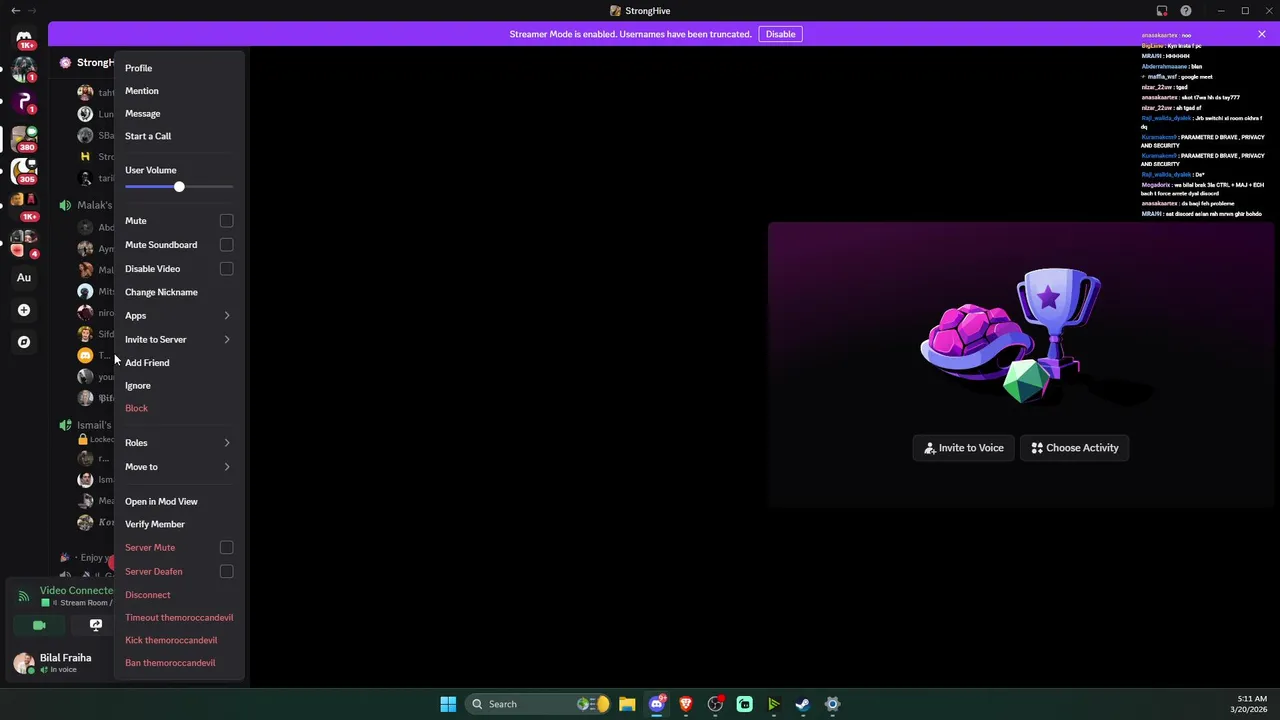Open help icon in title bar

tap(1186, 11)
